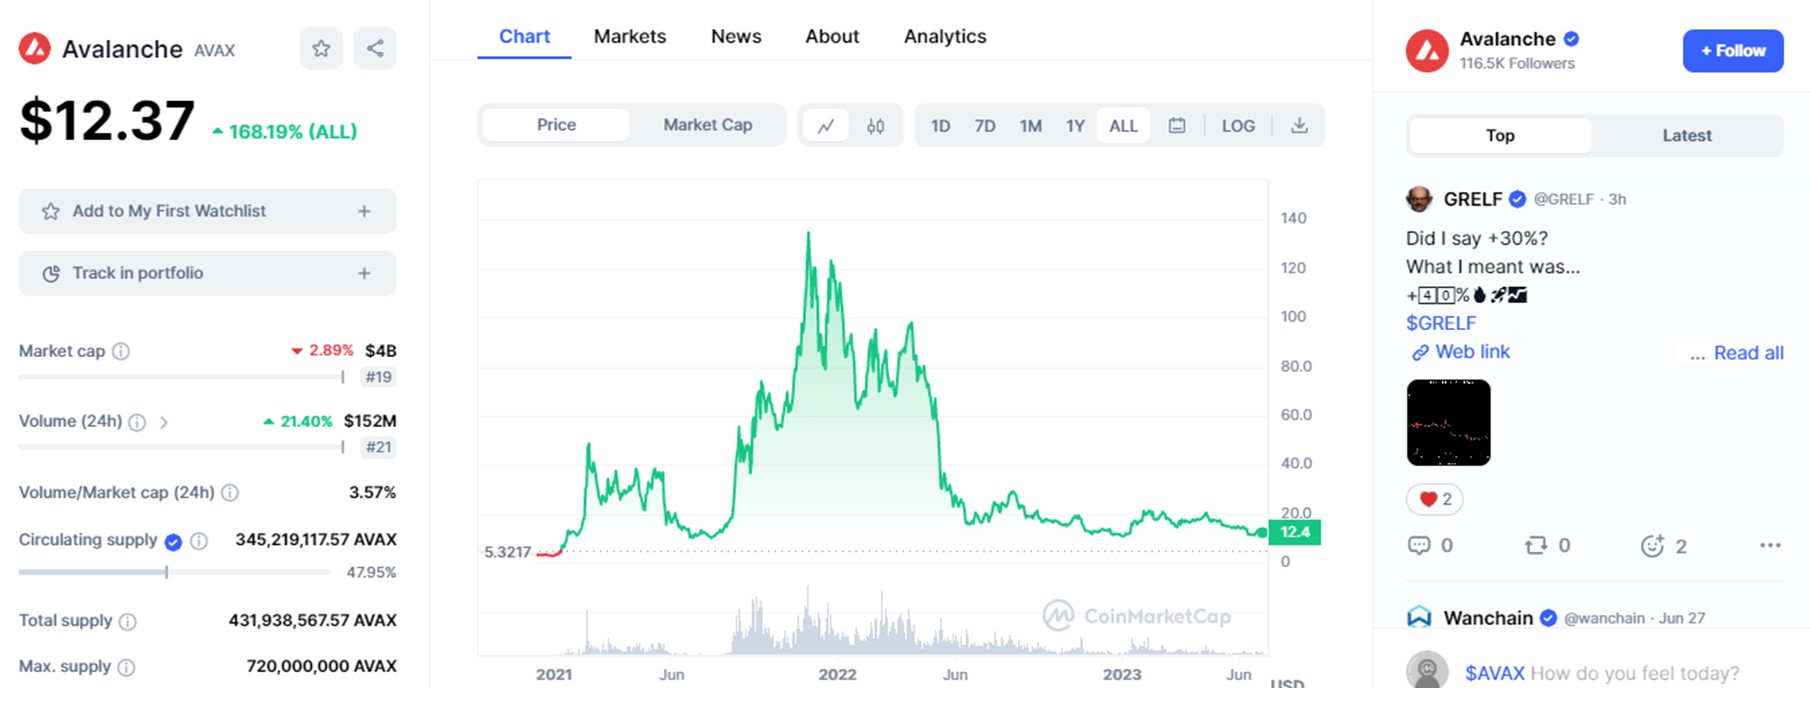Open the calendar date range picker
The image size is (1810, 712).
click(x=1177, y=126)
